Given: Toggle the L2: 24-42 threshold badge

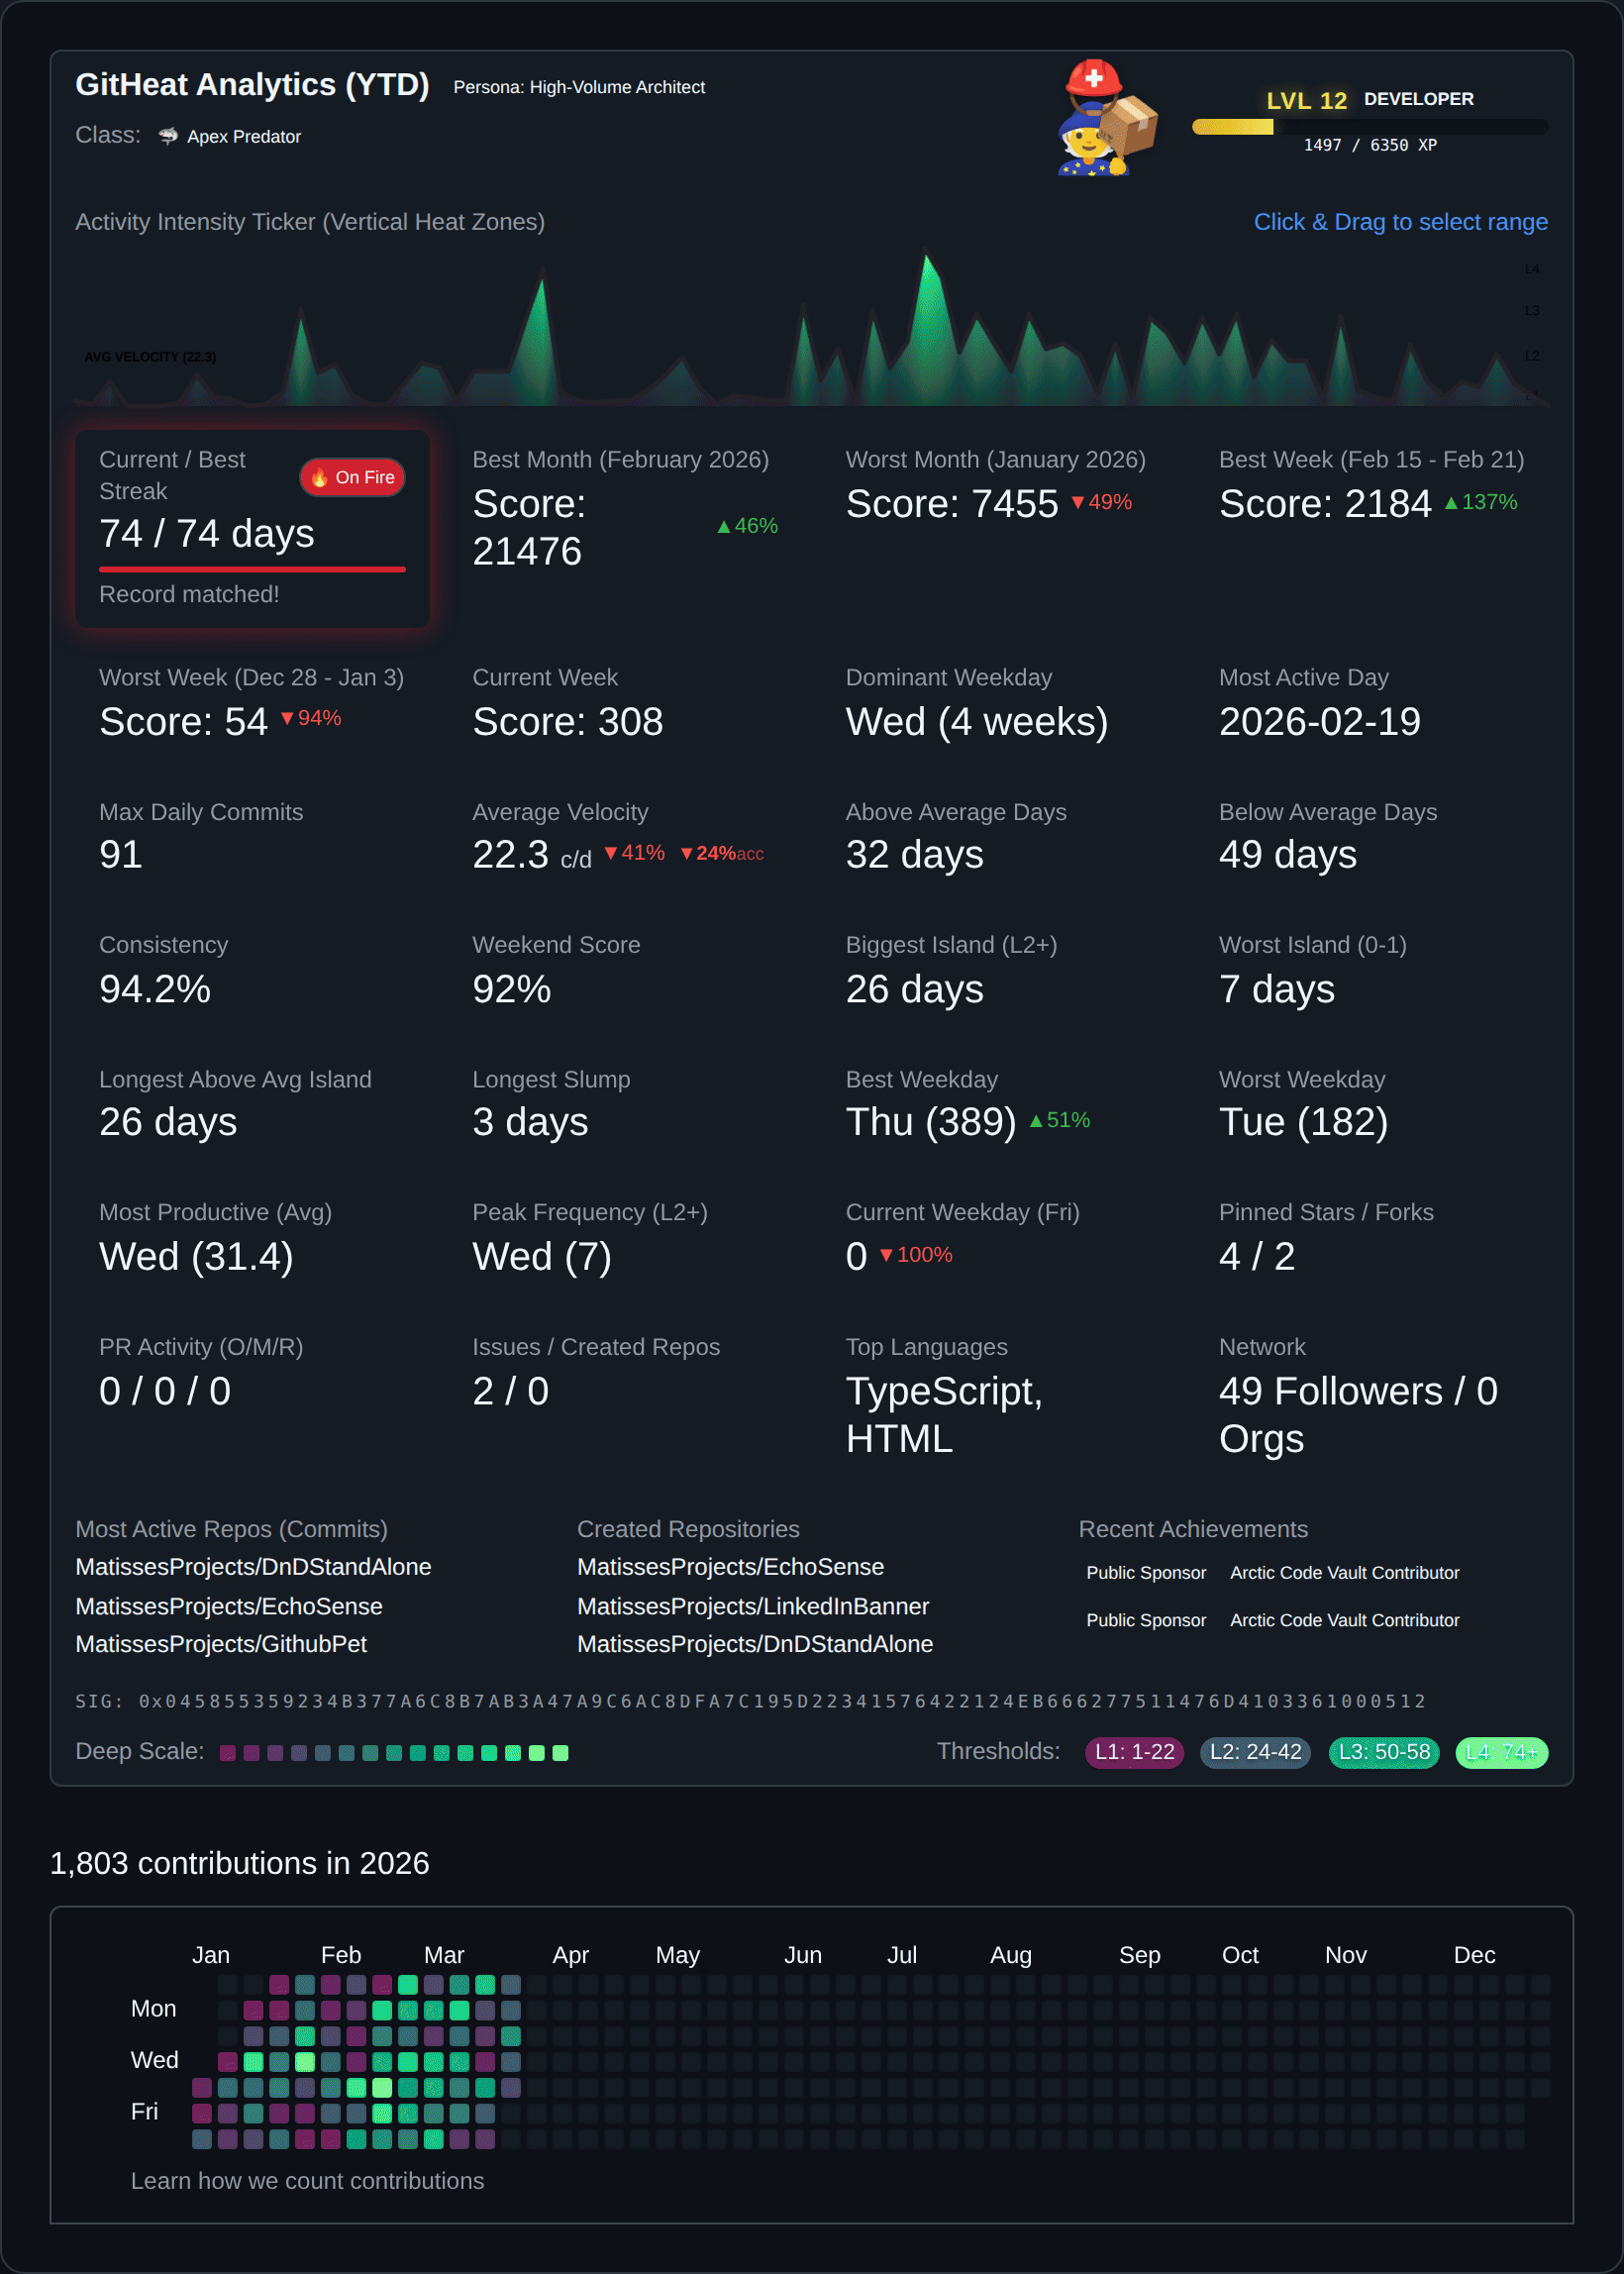Looking at the screenshot, I should tap(1255, 1752).
